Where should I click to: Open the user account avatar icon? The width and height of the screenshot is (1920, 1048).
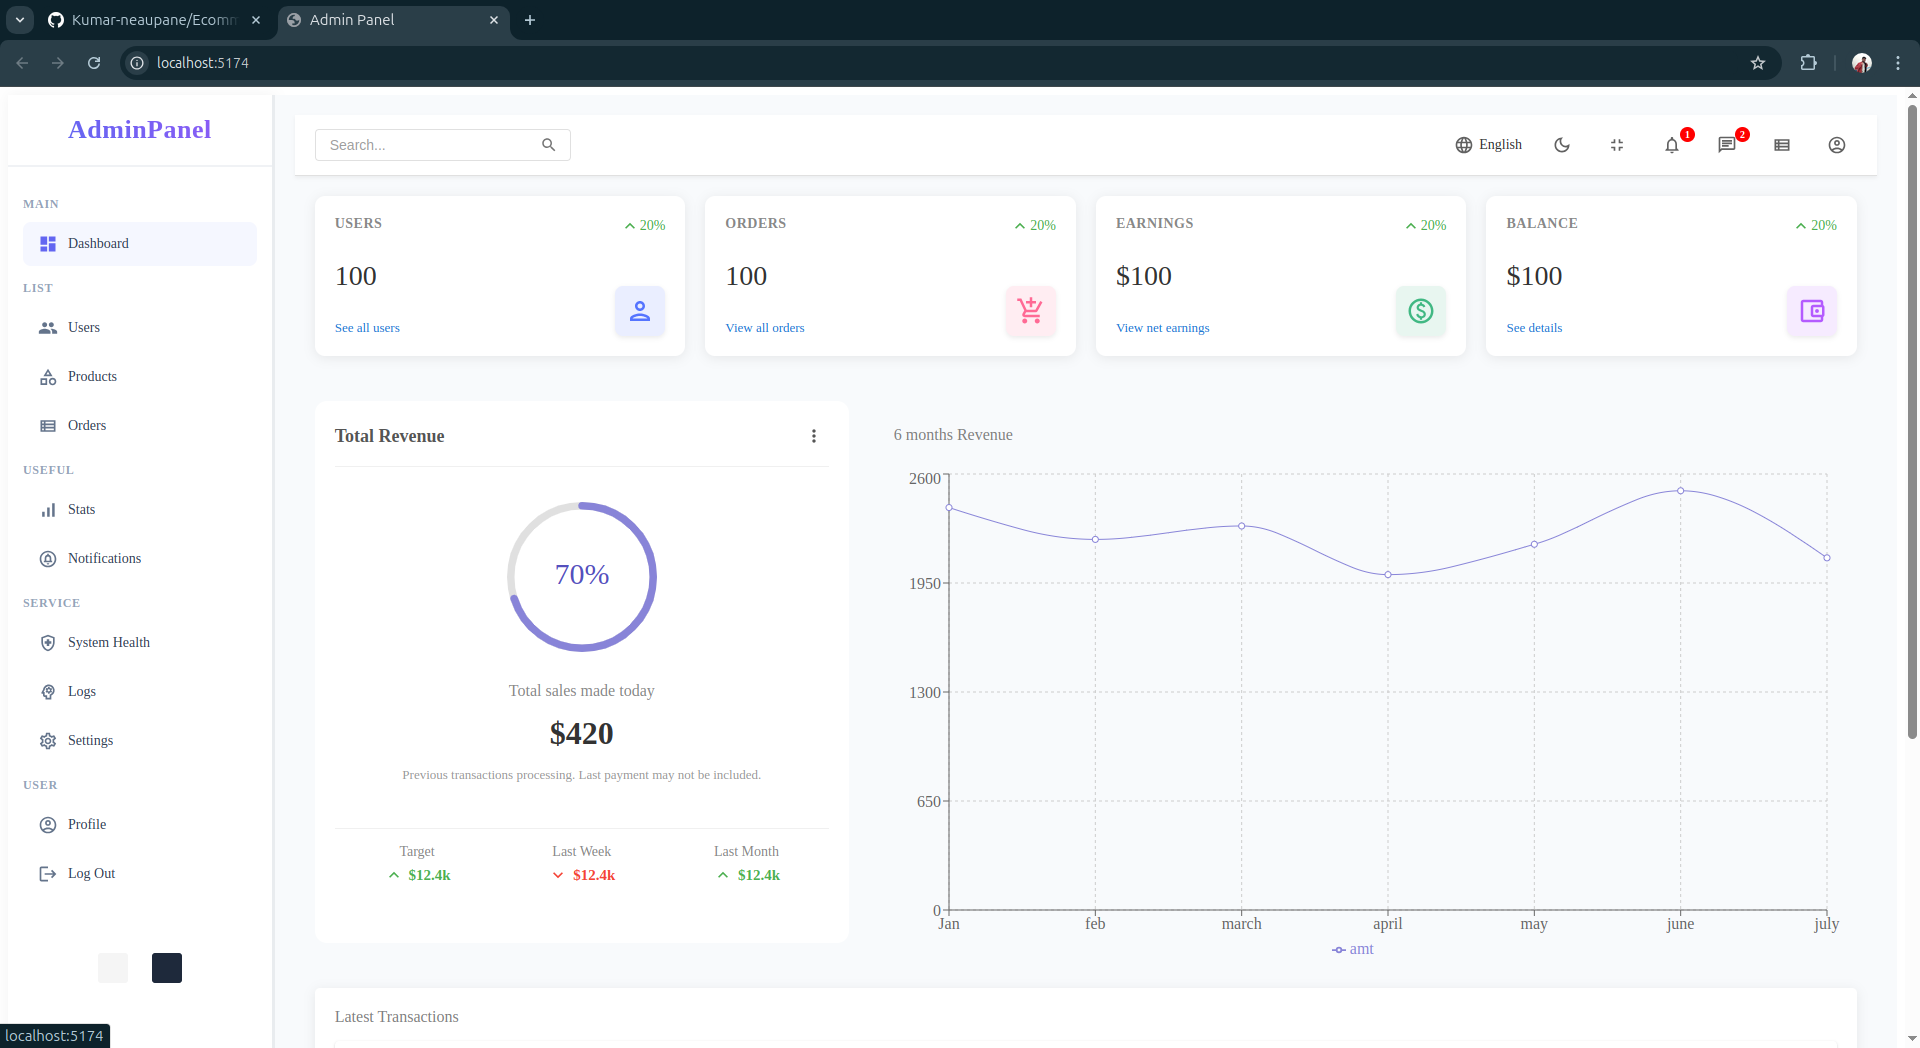(x=1837, y=146)
